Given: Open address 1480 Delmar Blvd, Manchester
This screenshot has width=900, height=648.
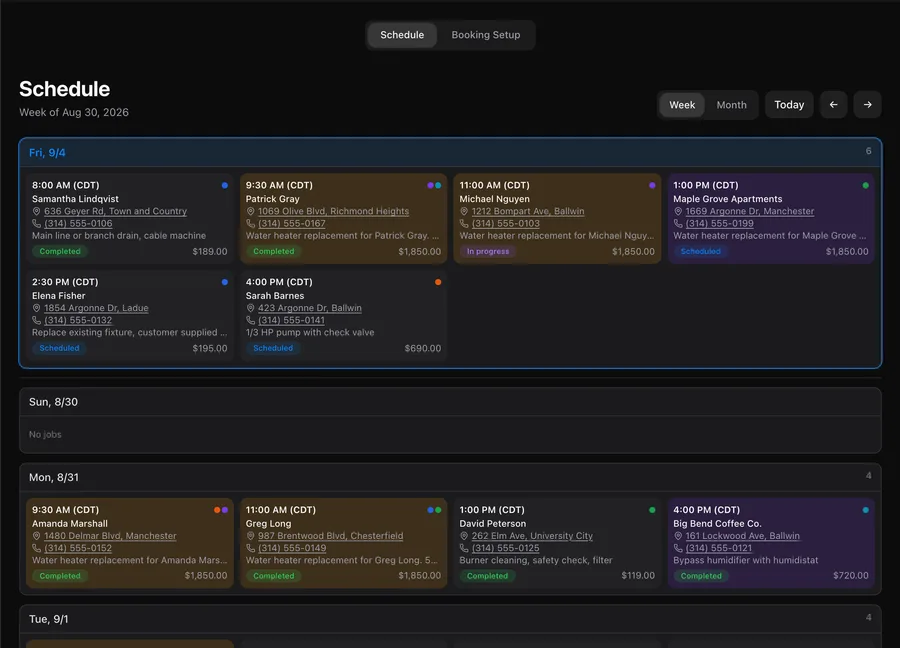Looking at the screenshot, I should pyautogui.click(x=110, y=536).
